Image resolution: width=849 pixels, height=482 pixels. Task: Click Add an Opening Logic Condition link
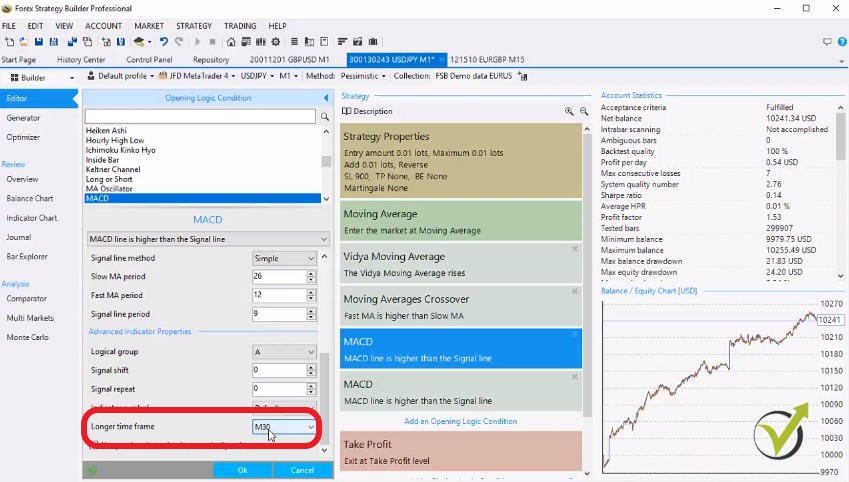(x=460, y=421)
